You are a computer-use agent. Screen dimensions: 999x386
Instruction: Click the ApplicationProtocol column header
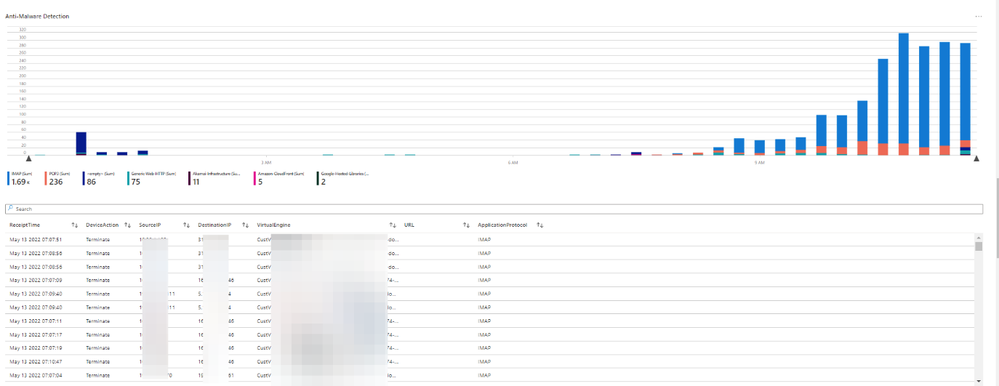(502, 225)
